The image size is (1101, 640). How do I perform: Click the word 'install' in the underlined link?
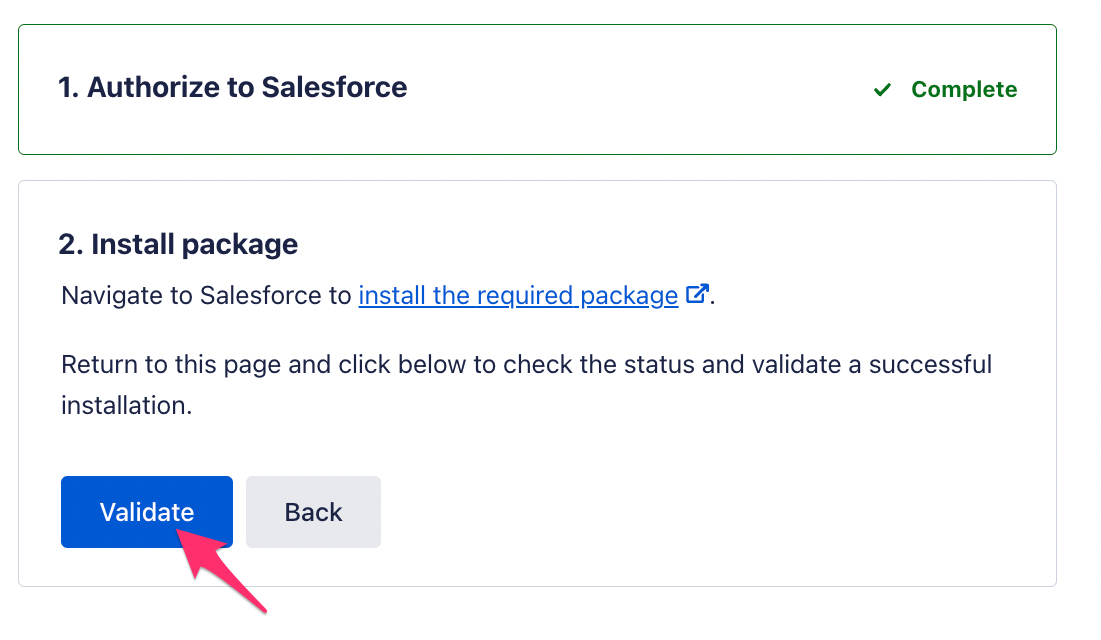point(393,295)
